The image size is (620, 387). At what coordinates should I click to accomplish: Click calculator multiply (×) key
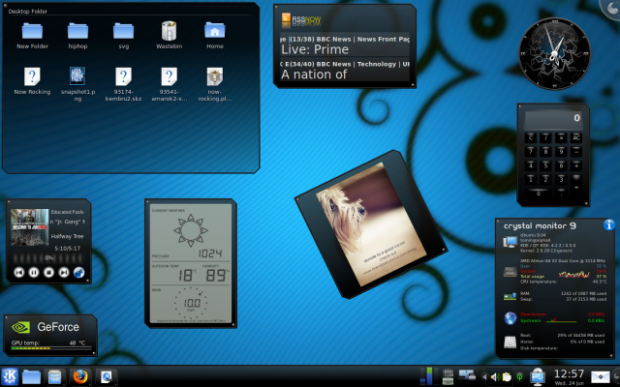[x=561, y=138]
